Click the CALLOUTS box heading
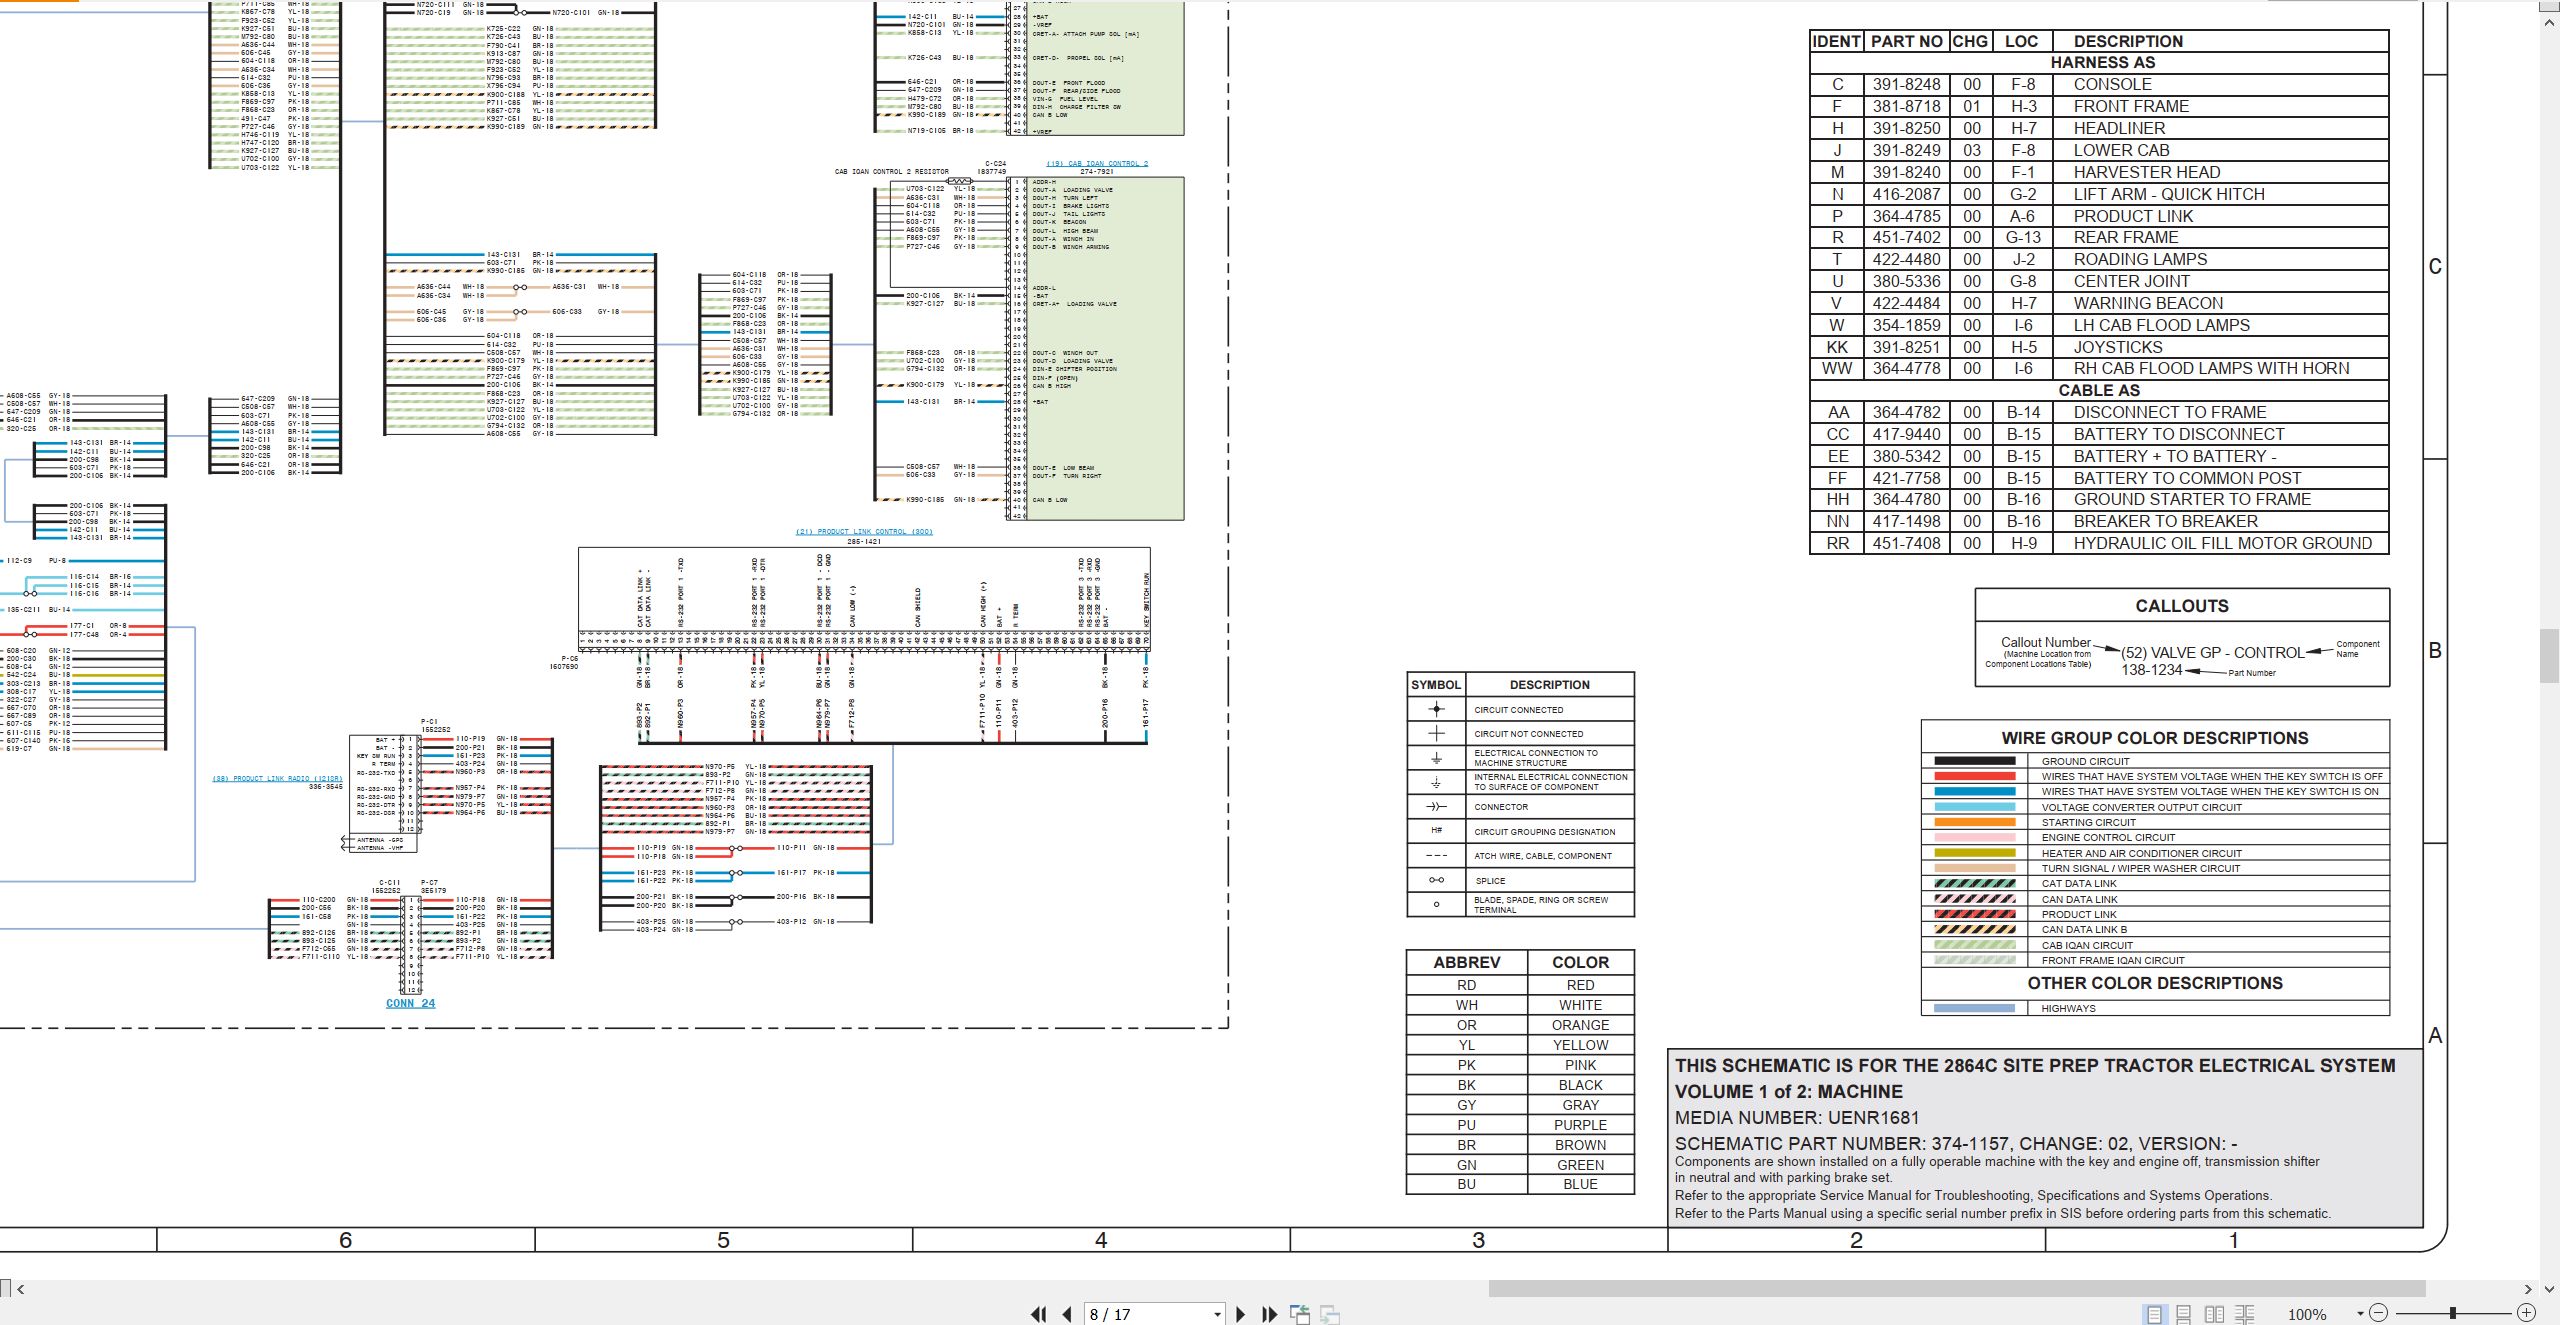 (x=2181, y=606)
